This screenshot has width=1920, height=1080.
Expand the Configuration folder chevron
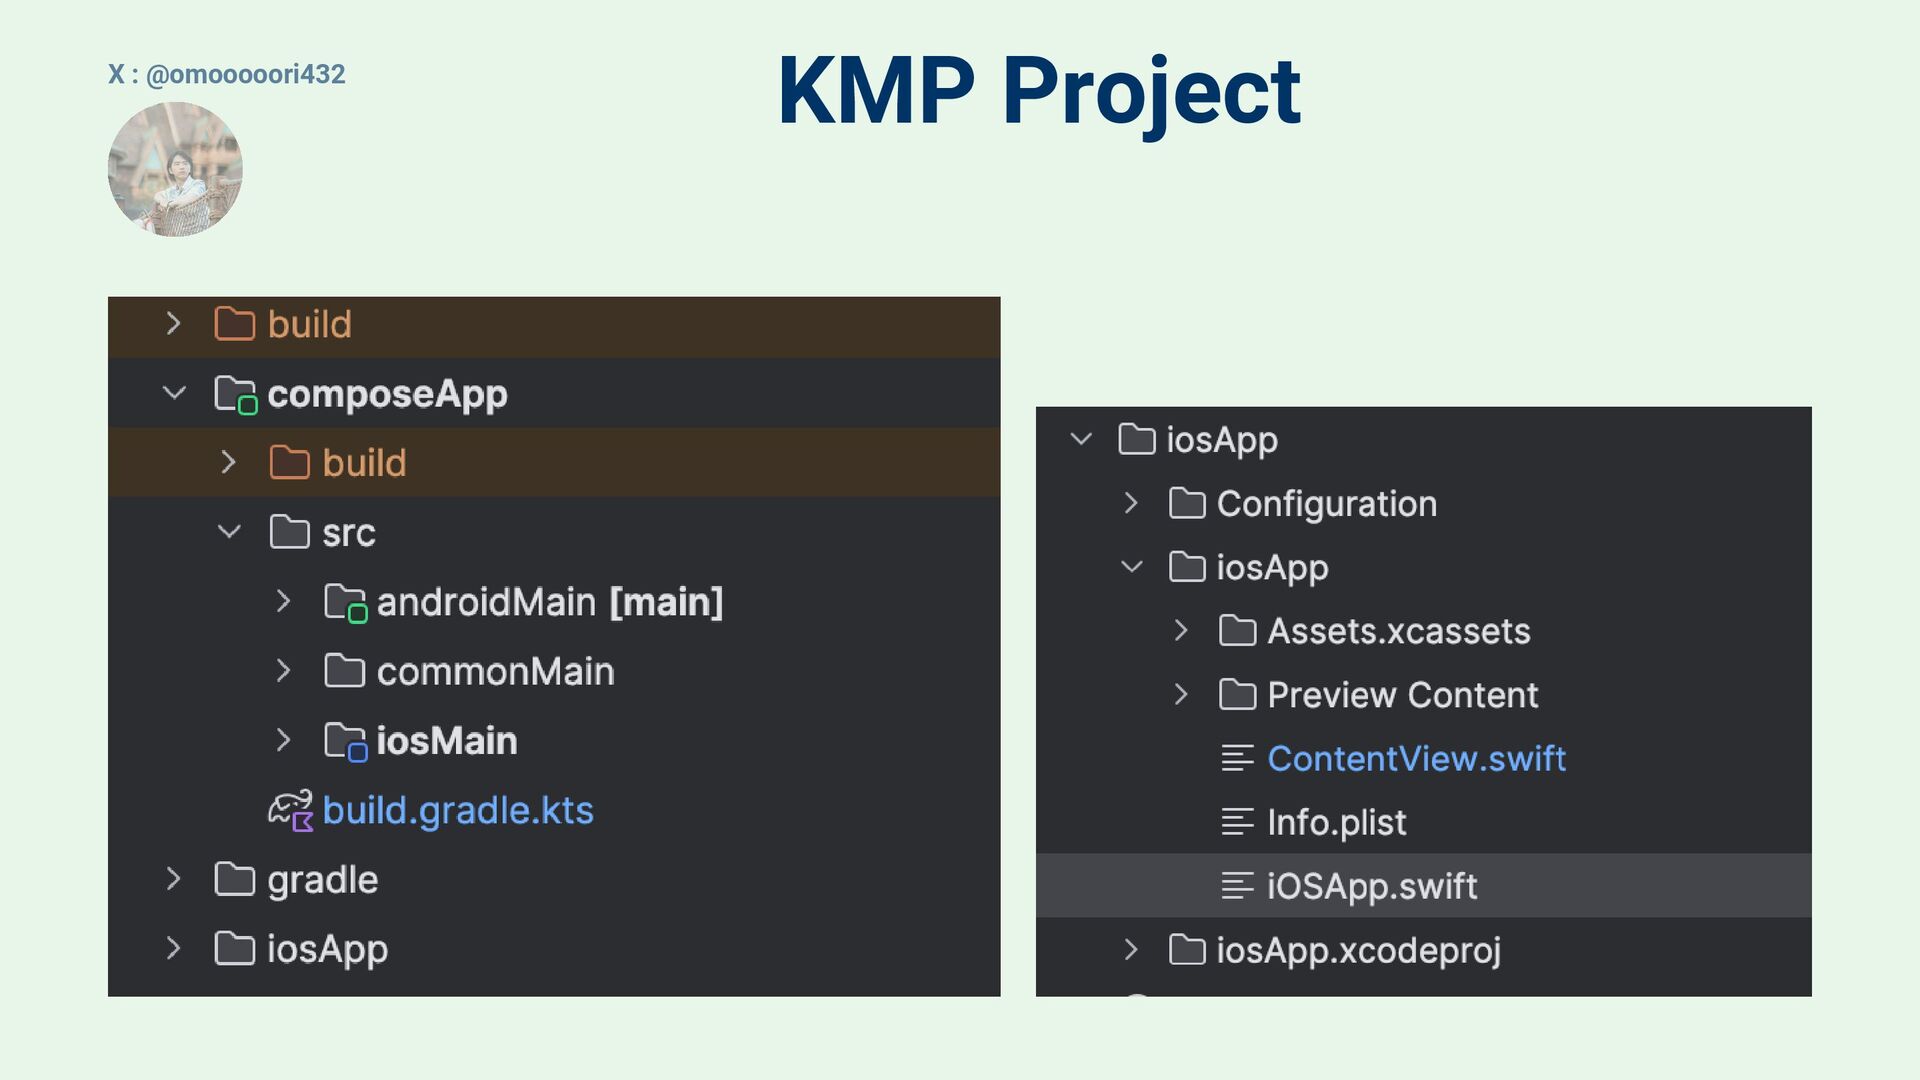(1131, 503)
